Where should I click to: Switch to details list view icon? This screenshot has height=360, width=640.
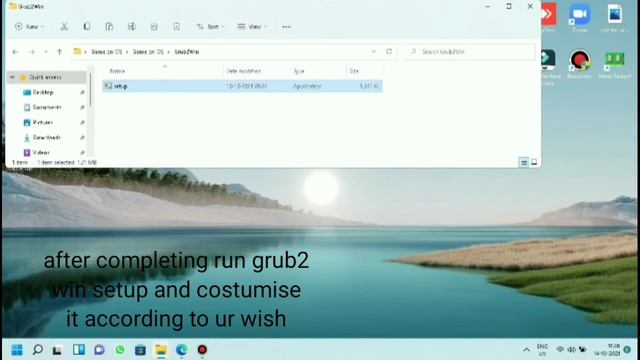pyautogui.click(x=524, y=162)
